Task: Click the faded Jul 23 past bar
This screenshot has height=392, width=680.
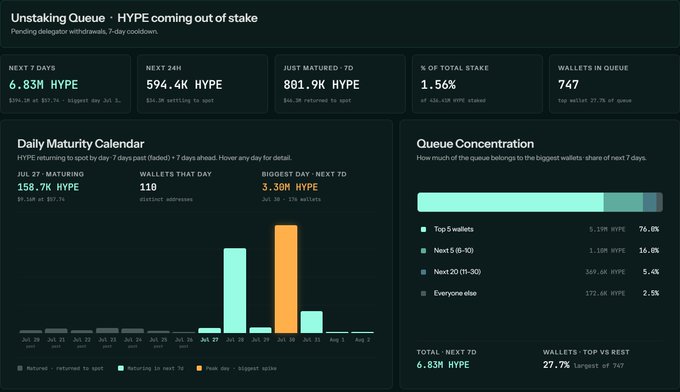Action: click(107, 330)
